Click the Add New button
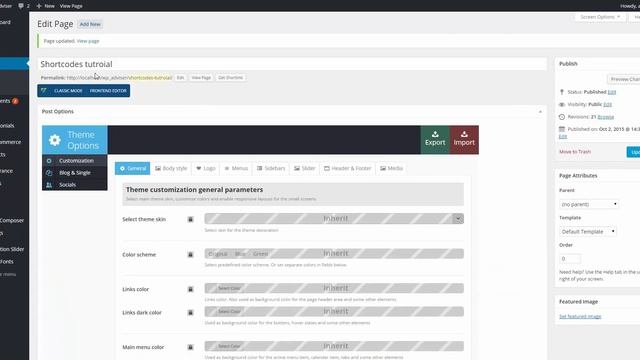The image size is (640, 360). pyautogui.click(x=90, y=24)
